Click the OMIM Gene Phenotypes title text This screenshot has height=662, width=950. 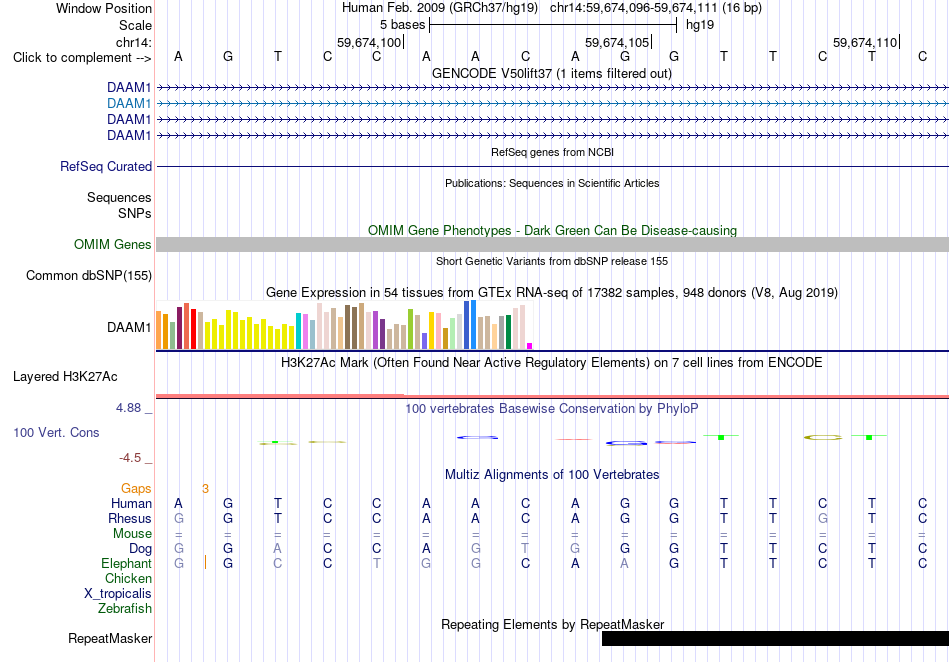coord(553,231)
